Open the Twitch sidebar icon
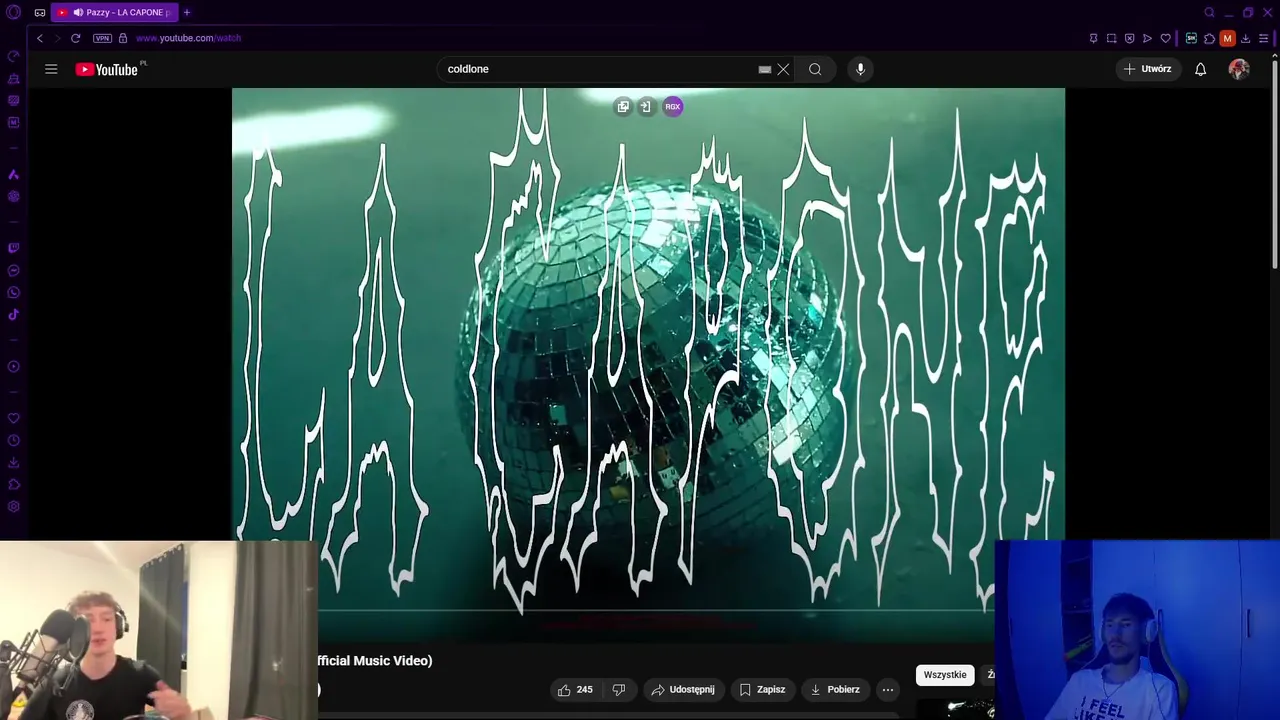 (13, 248)
